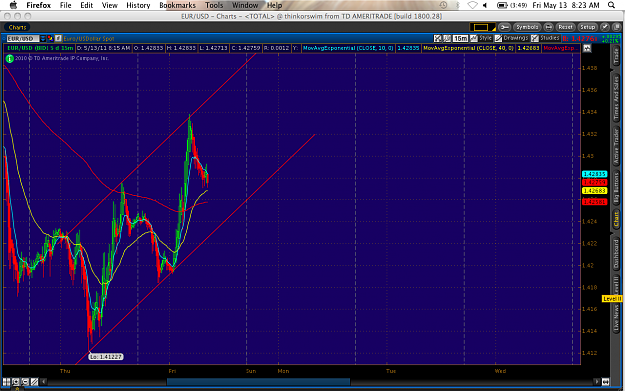Open the Edit menu
Viewport: 625px width, 391px height.
pos(86,5)
